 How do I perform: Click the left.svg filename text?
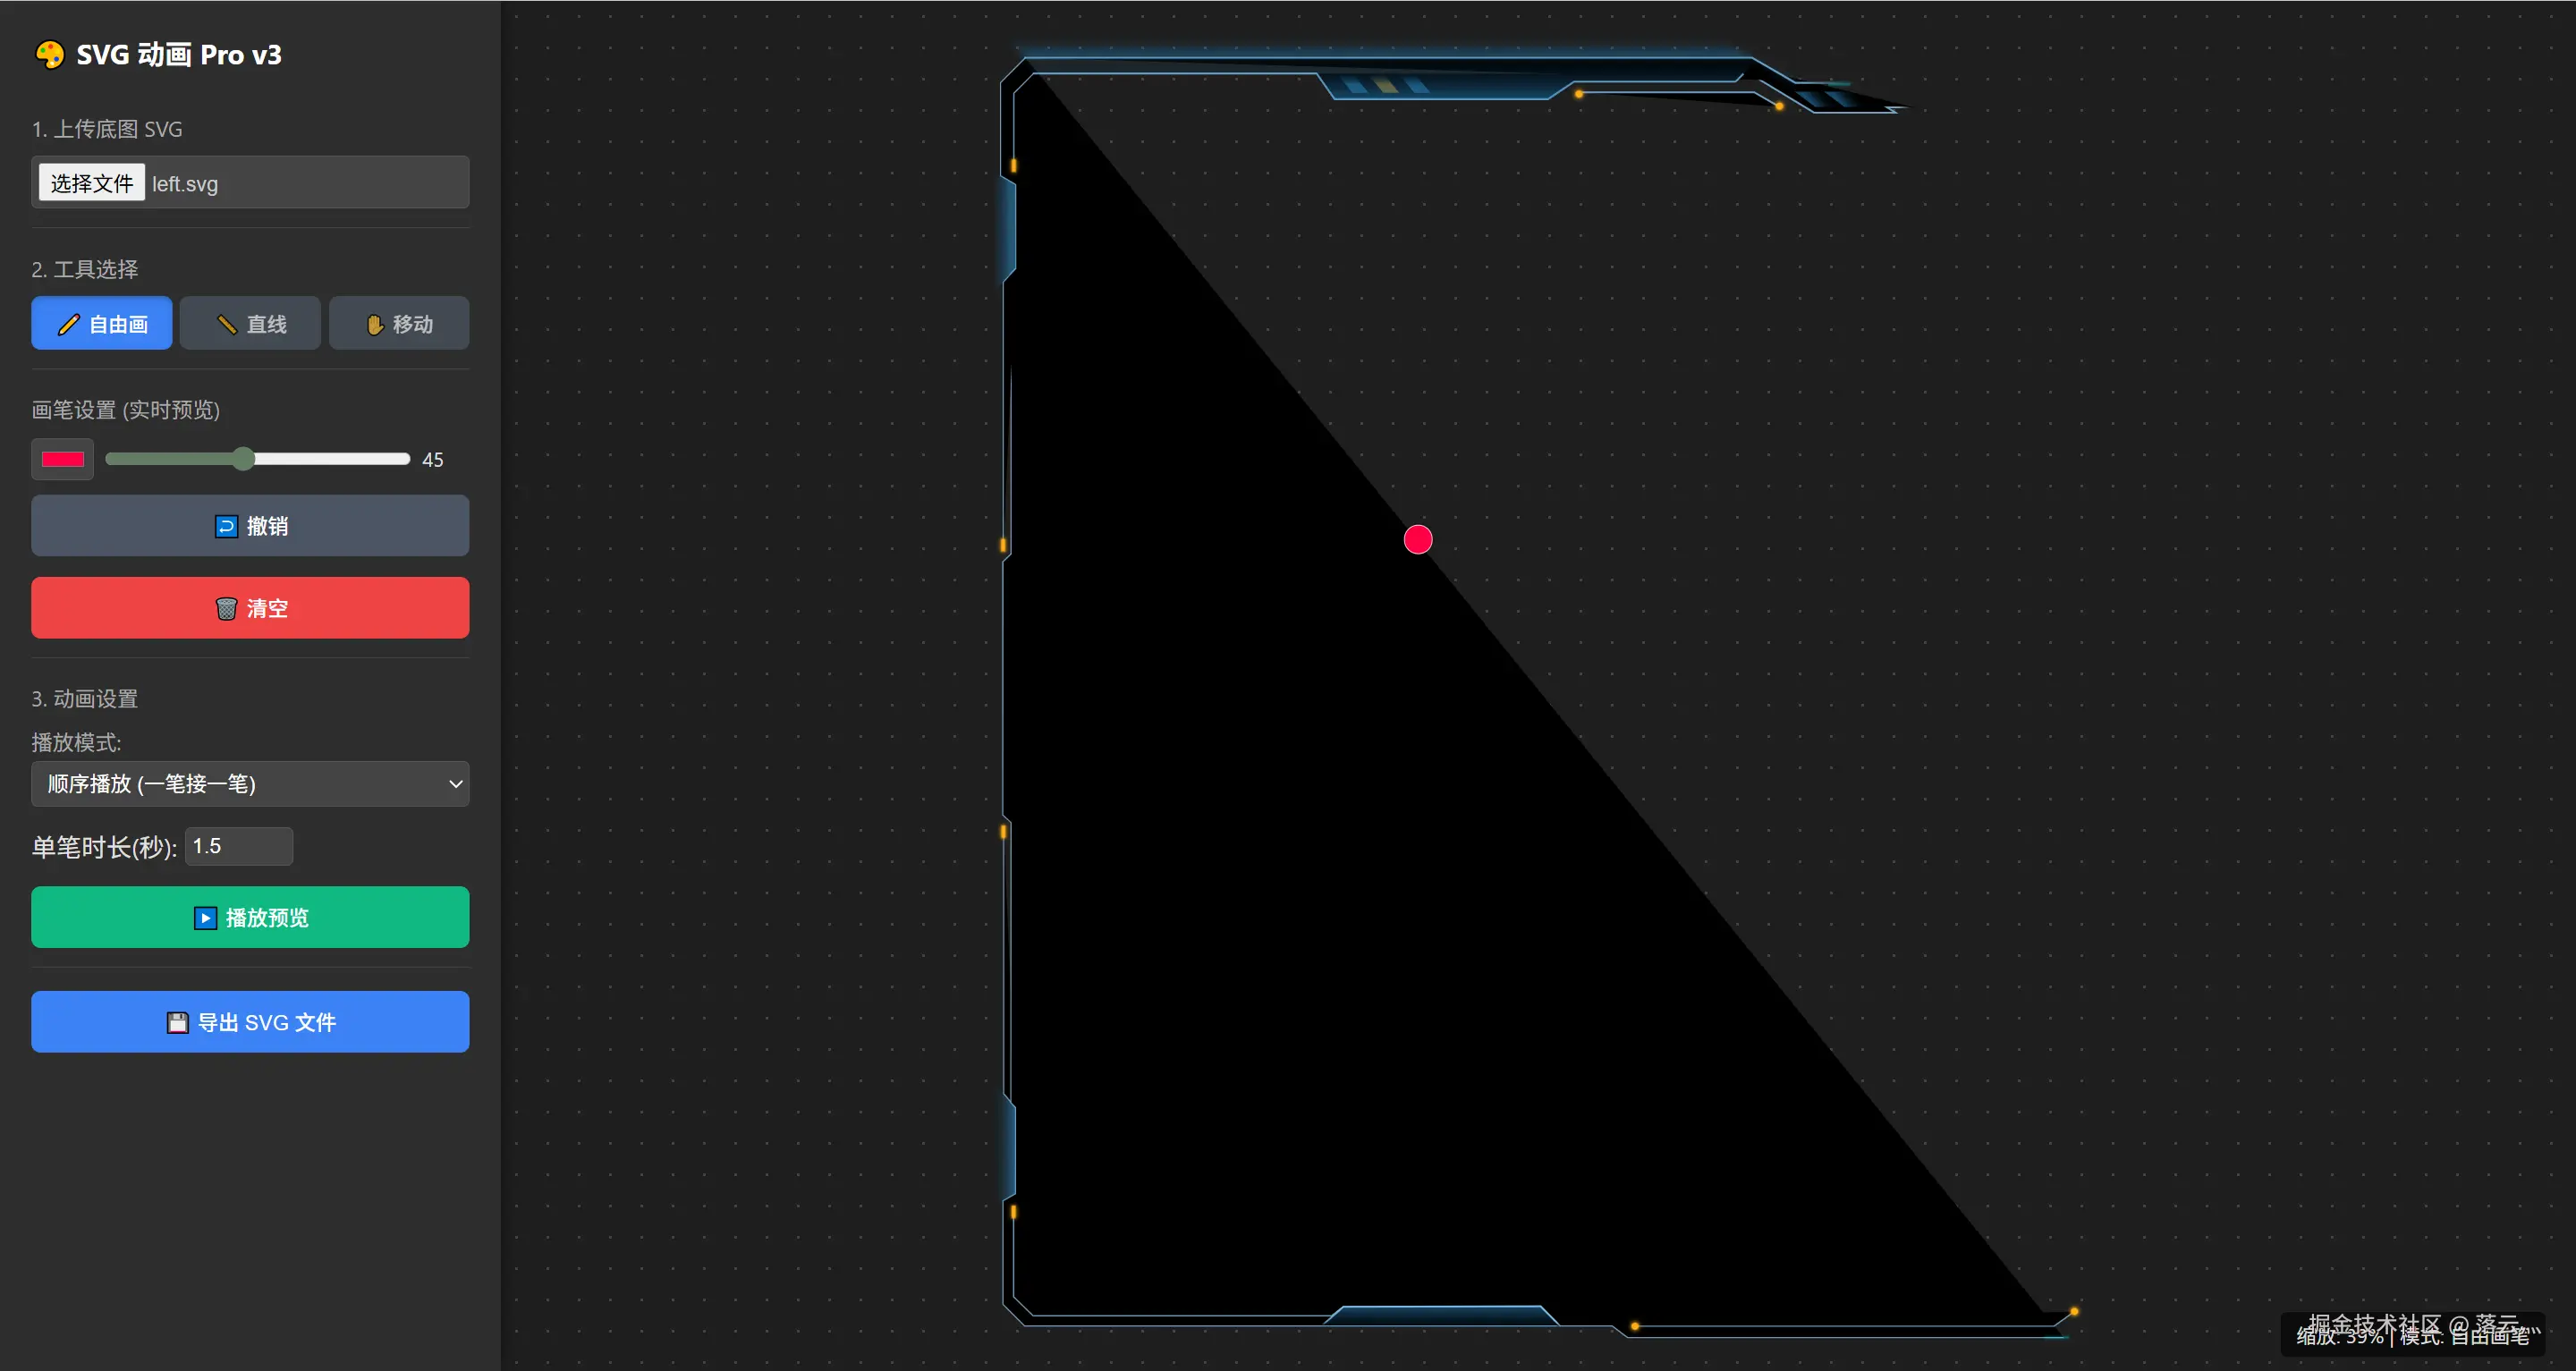185,184
